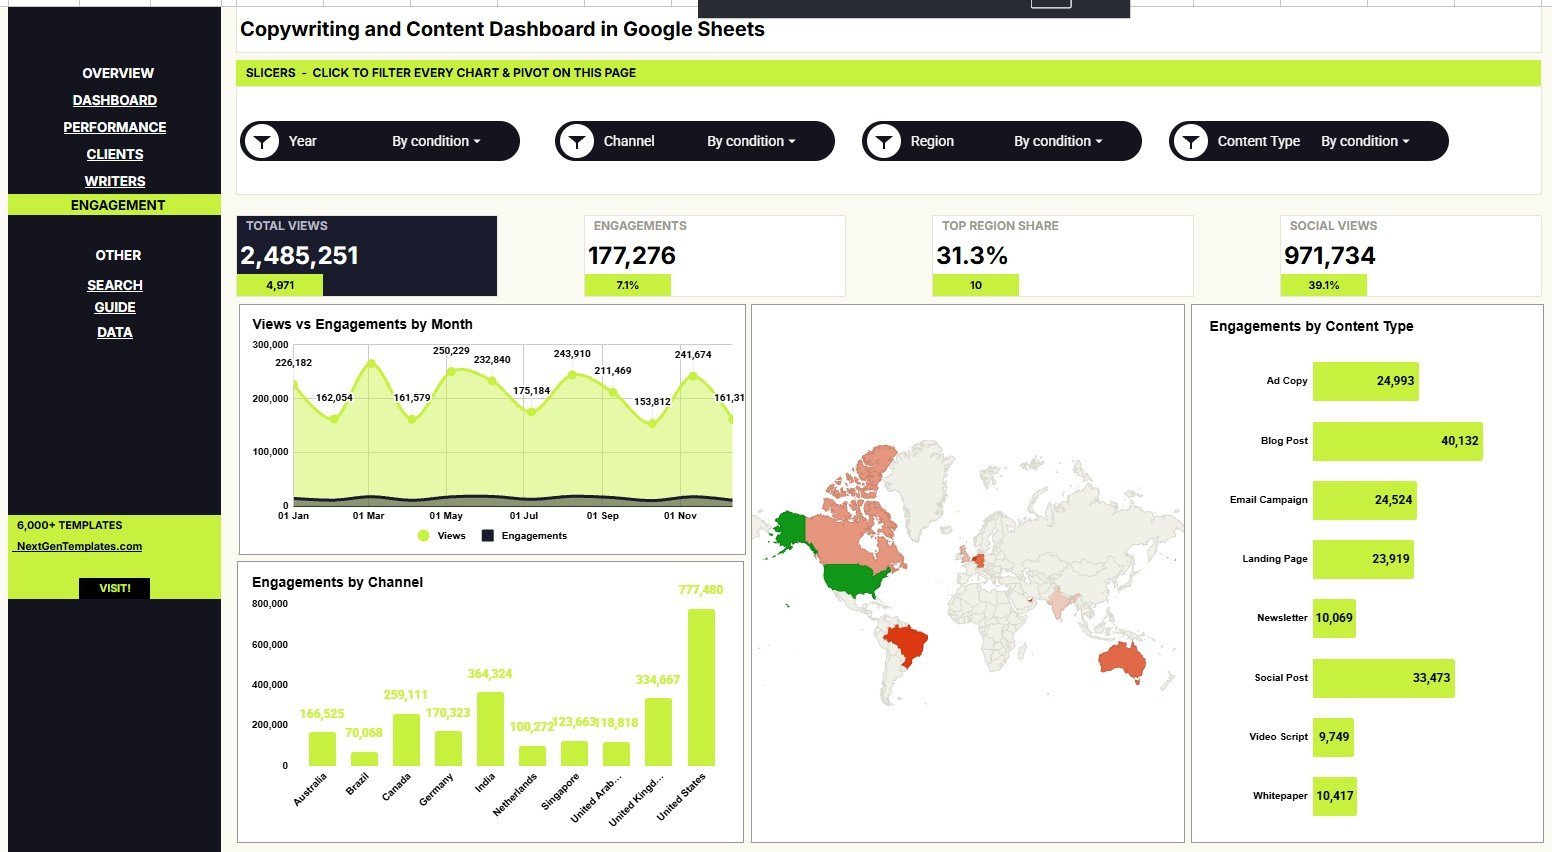Click the Landing Page bar 23,919
This screenshot has height=852, width=1552.
pyautogui.click(x=1363, y=559)
